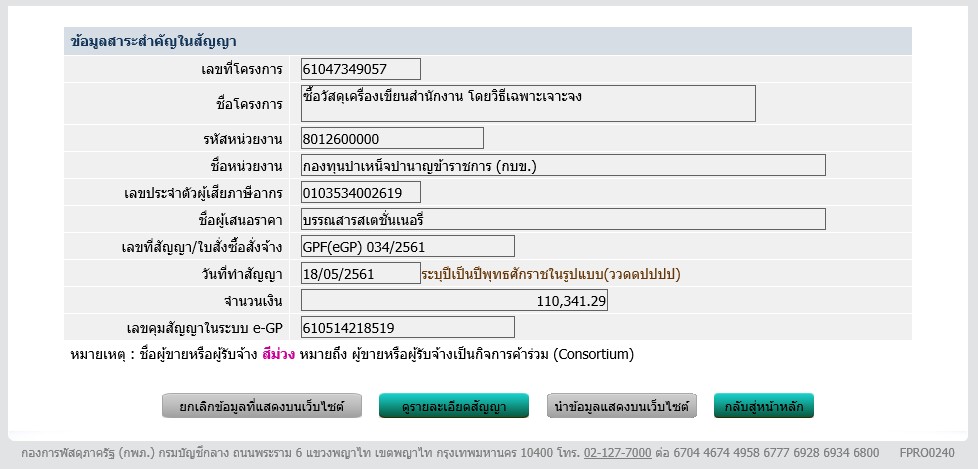This screenshot has width=978, height=469.
Task: Return home with กลับสู่หน้าหลัก button
Action: coord(764,406)
